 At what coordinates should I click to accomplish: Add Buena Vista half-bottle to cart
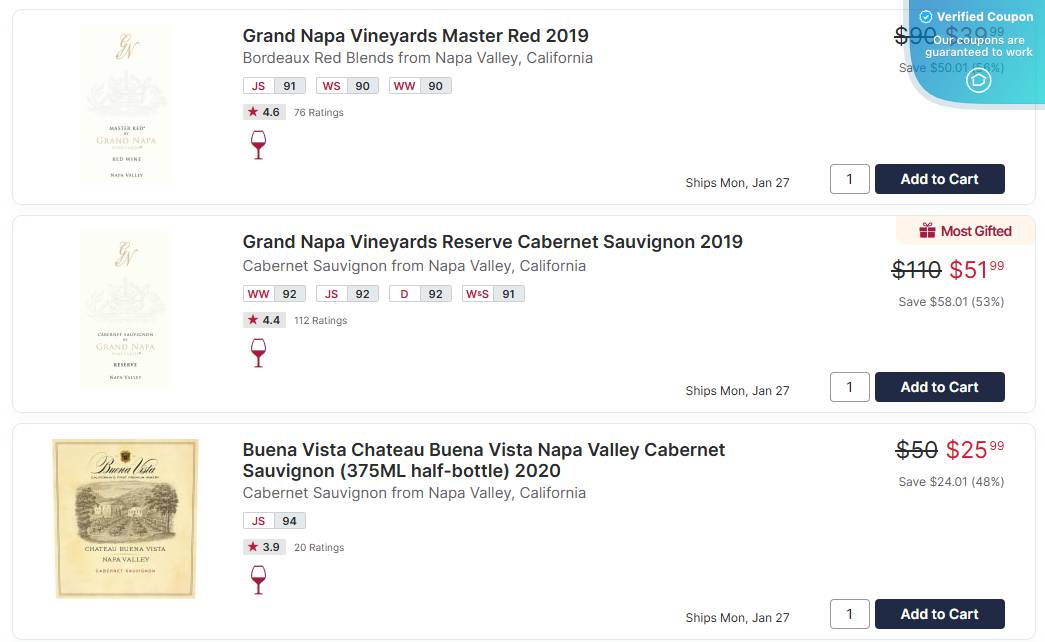point(939,614)
